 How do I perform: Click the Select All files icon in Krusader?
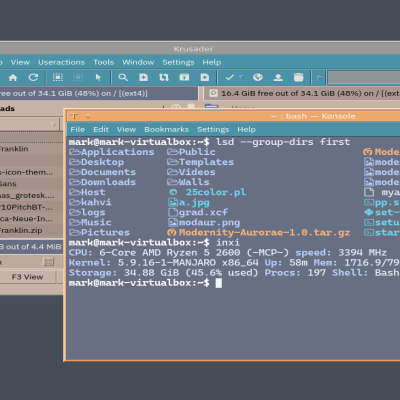[x=58, y=77]
